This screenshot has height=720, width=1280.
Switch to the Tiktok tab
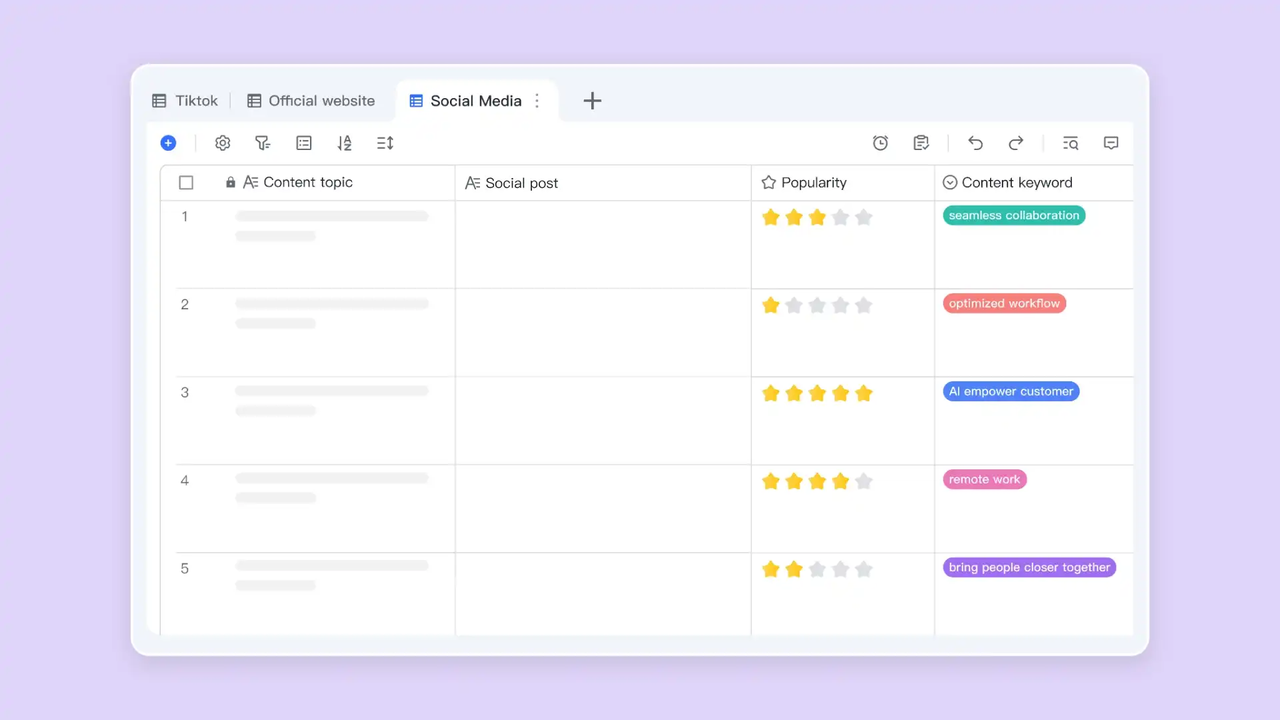click(185, 101)
